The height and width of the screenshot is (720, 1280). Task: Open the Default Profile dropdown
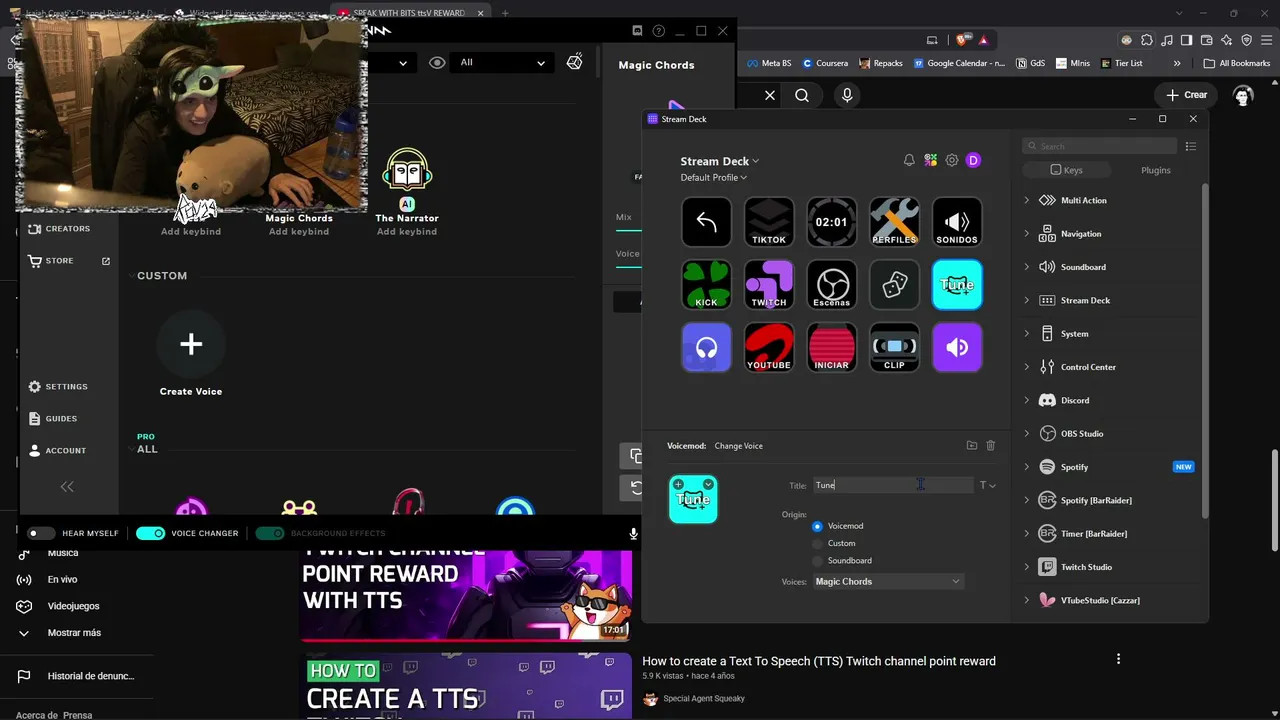(714, 177)
